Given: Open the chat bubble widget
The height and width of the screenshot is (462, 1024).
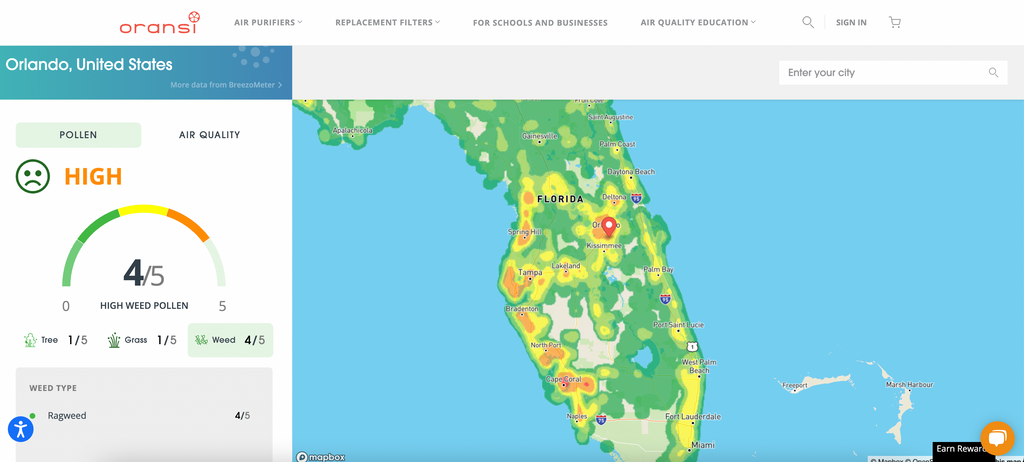Looking at the screenshot, I should click(x=996, y=438).
